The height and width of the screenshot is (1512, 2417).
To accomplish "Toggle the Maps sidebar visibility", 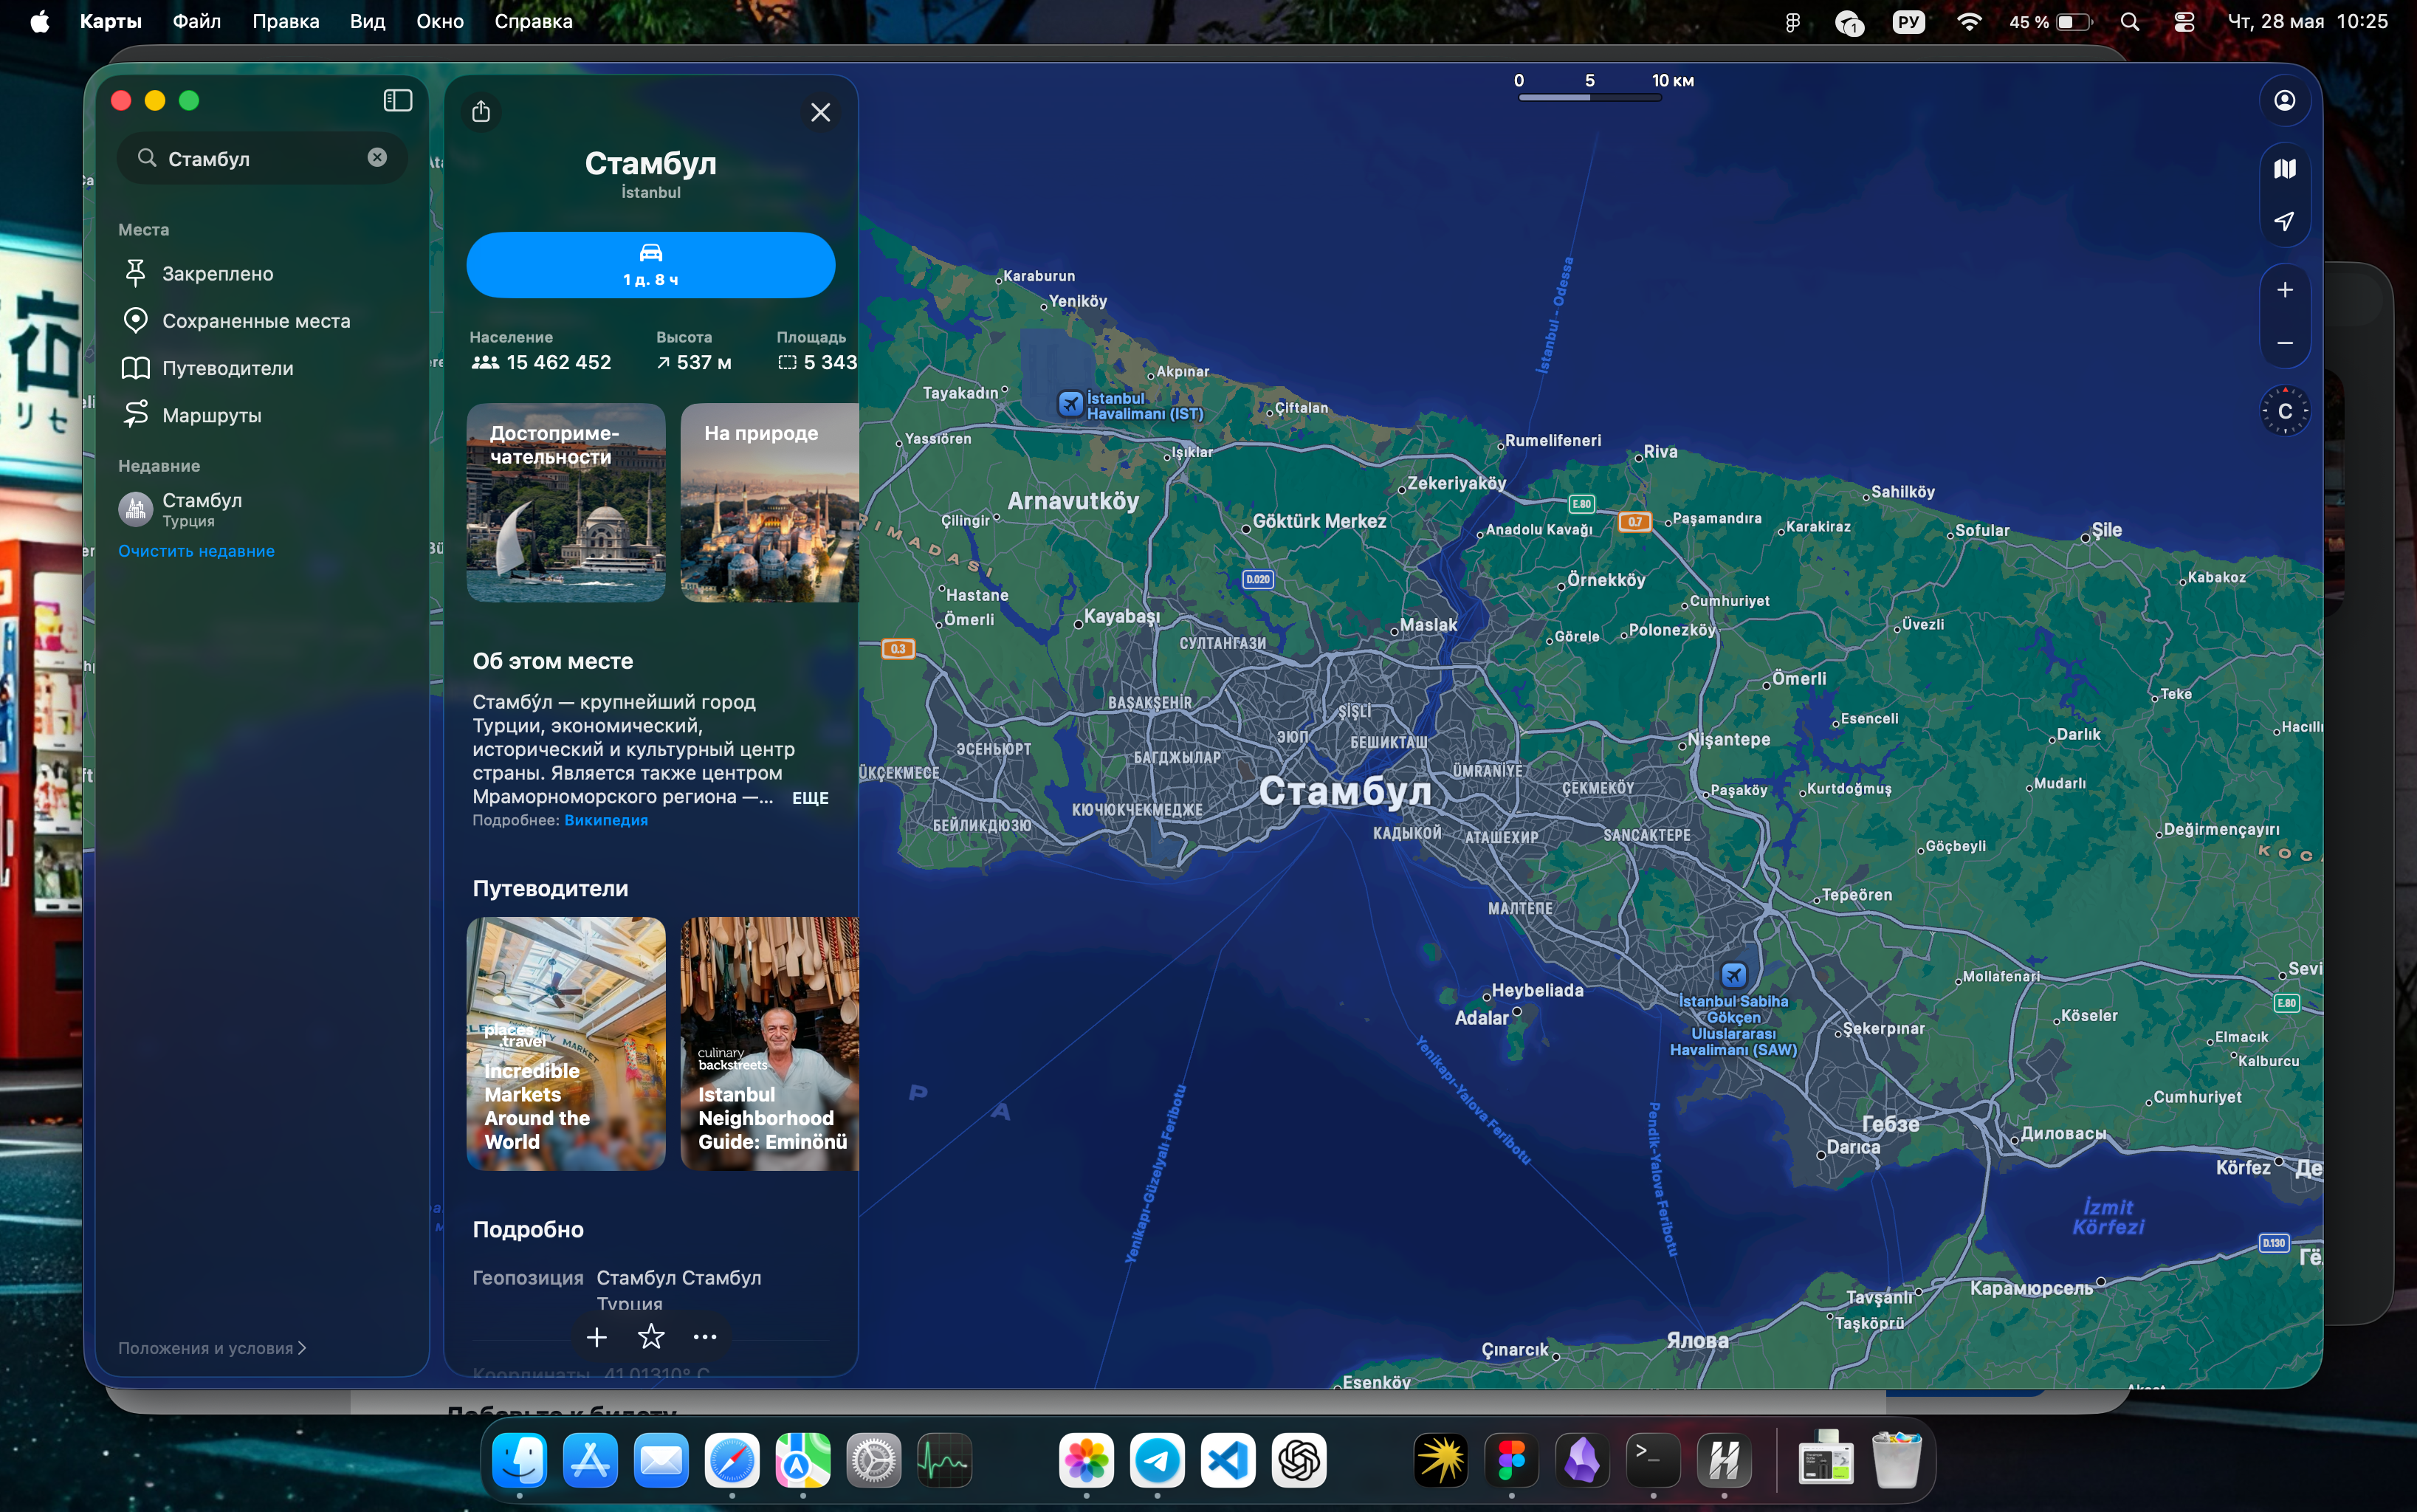I will tap(398, 100).
